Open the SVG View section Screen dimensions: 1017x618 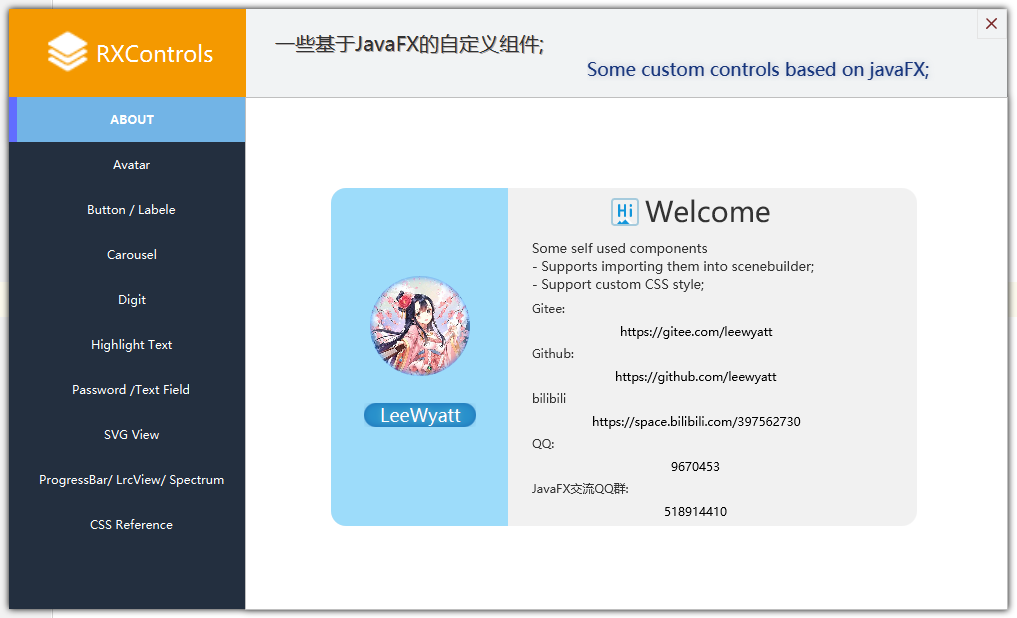(131, 435)
